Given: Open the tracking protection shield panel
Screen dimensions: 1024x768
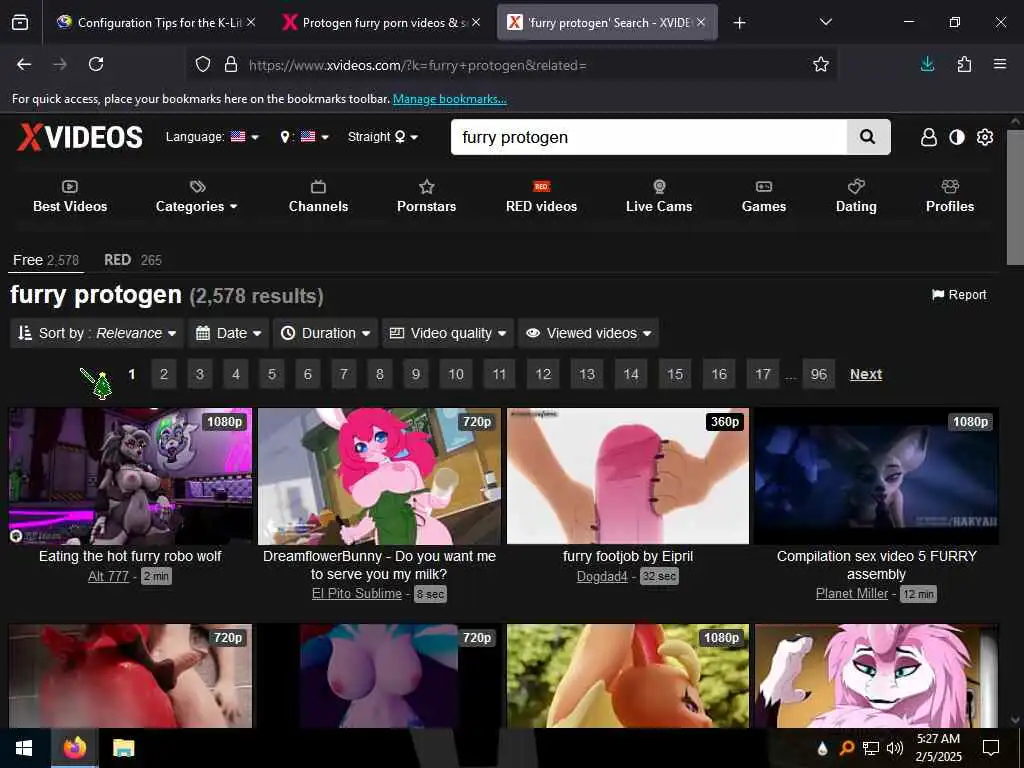Looking at the screenshot, I should tap(203, 65).
